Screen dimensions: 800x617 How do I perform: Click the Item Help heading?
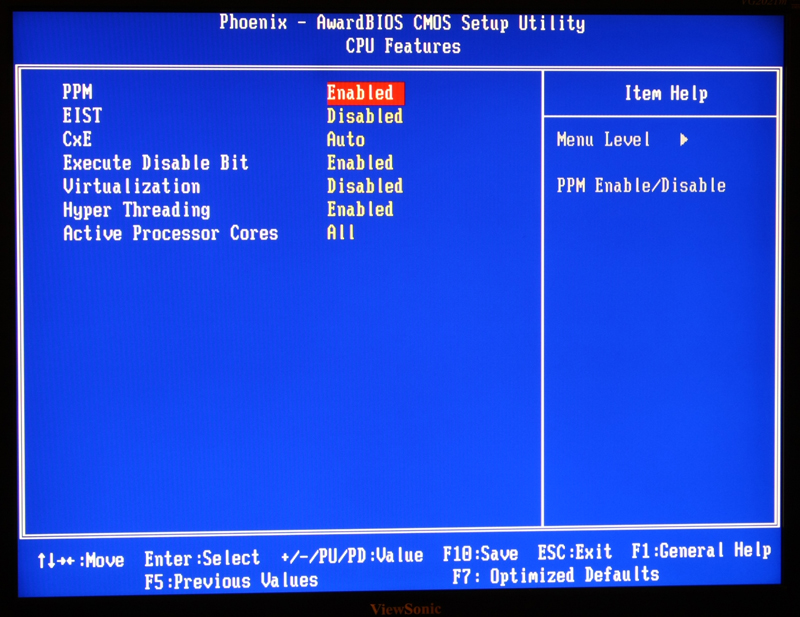point(666,93)
